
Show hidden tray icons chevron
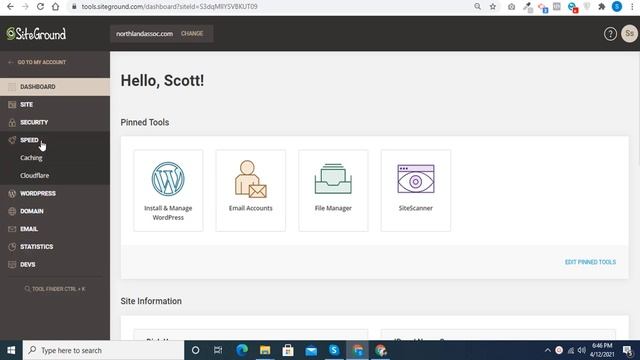[x=548, y=350]
